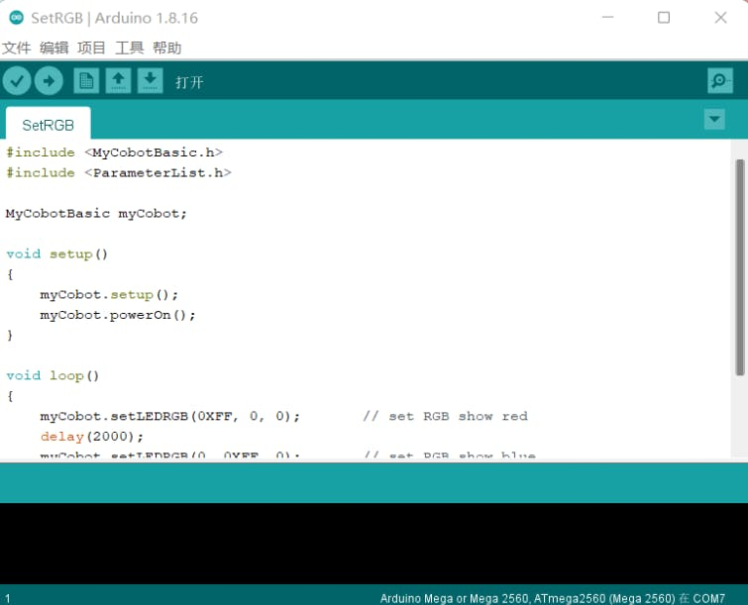The height and width of the screenshot is (605, 748).
Task: Click the line '#include <MyCobotBasic.h>'
Action: [114, 152]
